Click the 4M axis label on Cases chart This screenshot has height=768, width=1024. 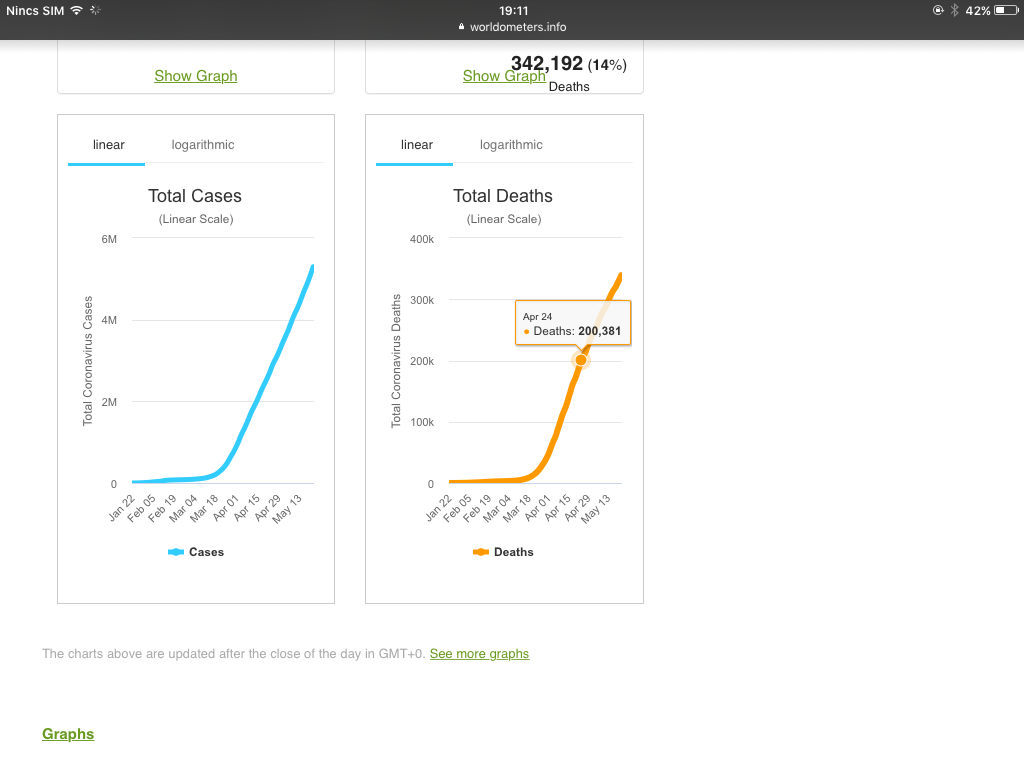(109, 321)
